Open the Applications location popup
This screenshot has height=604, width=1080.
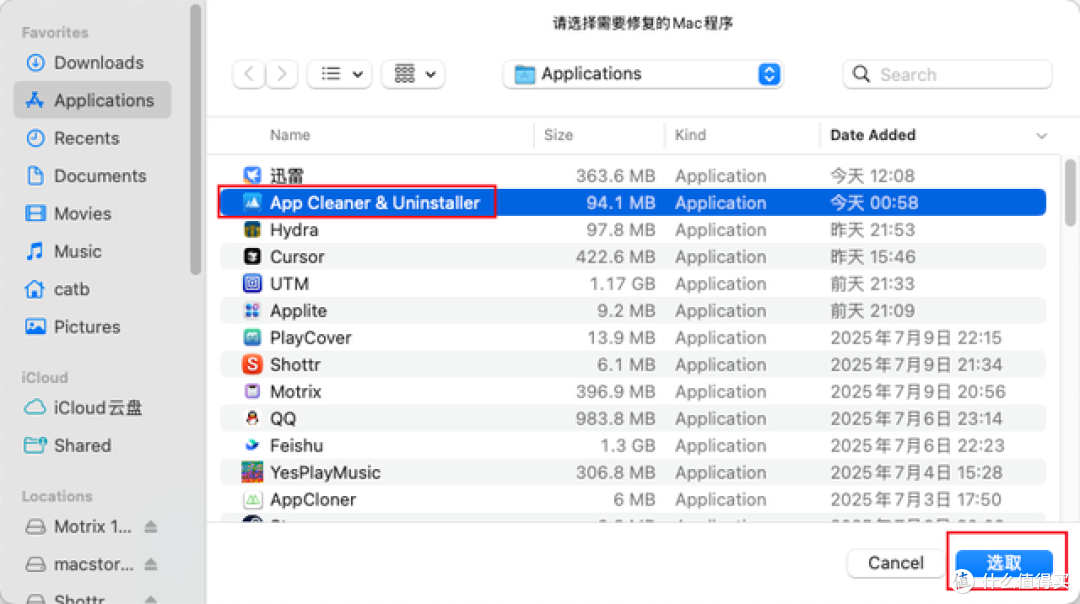coord(643,74)
